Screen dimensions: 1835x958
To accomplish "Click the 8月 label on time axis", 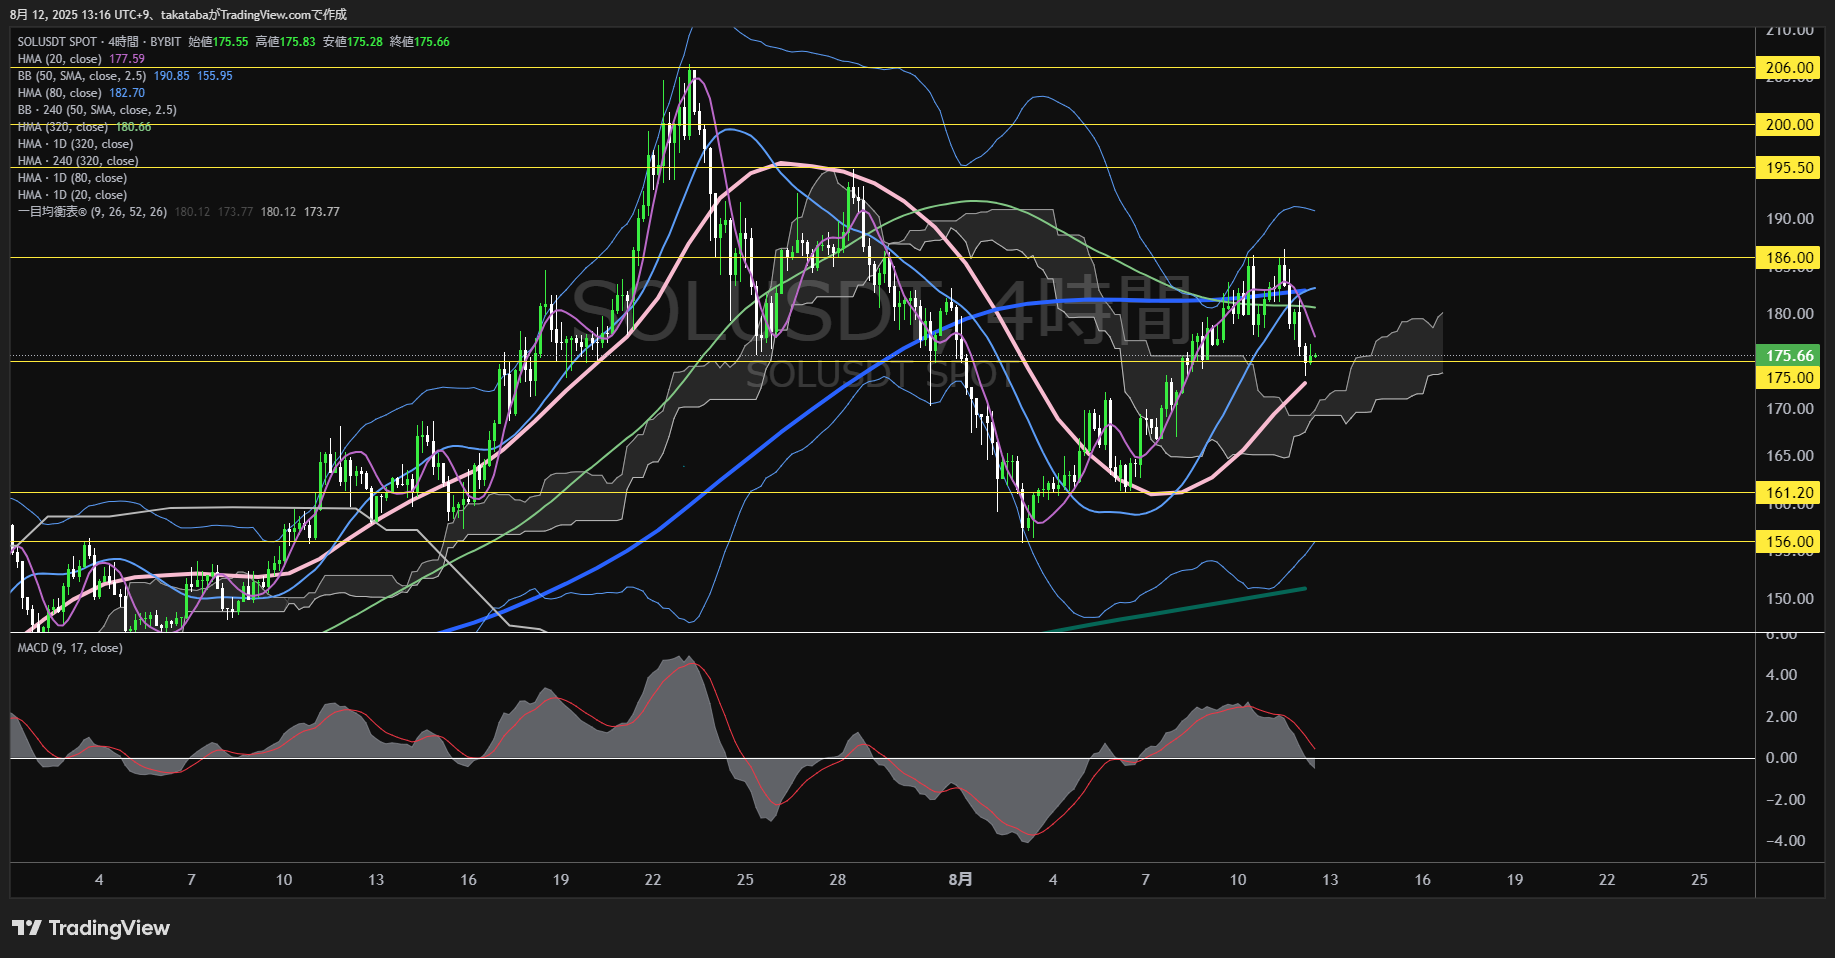I will coord(960,880).
